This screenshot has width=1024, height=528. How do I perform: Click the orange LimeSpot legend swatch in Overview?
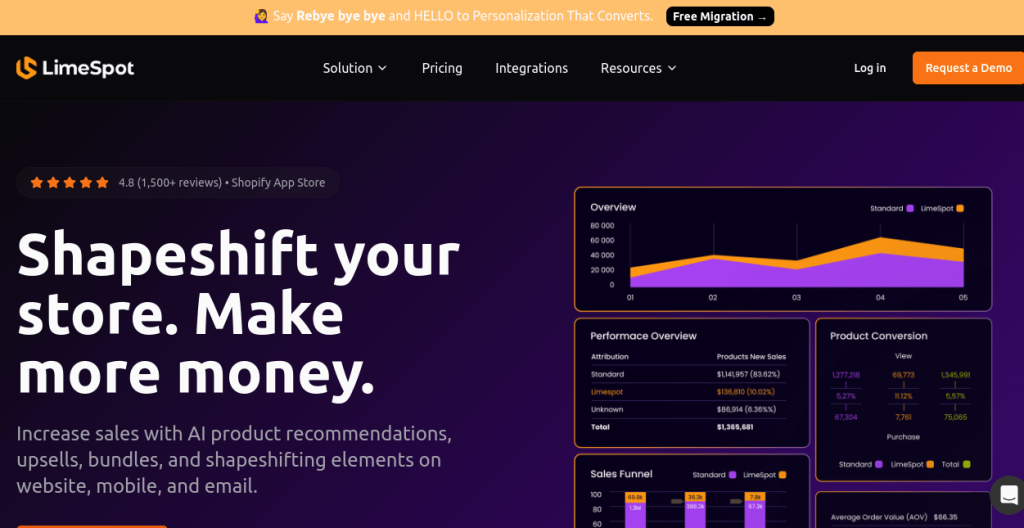959,208
